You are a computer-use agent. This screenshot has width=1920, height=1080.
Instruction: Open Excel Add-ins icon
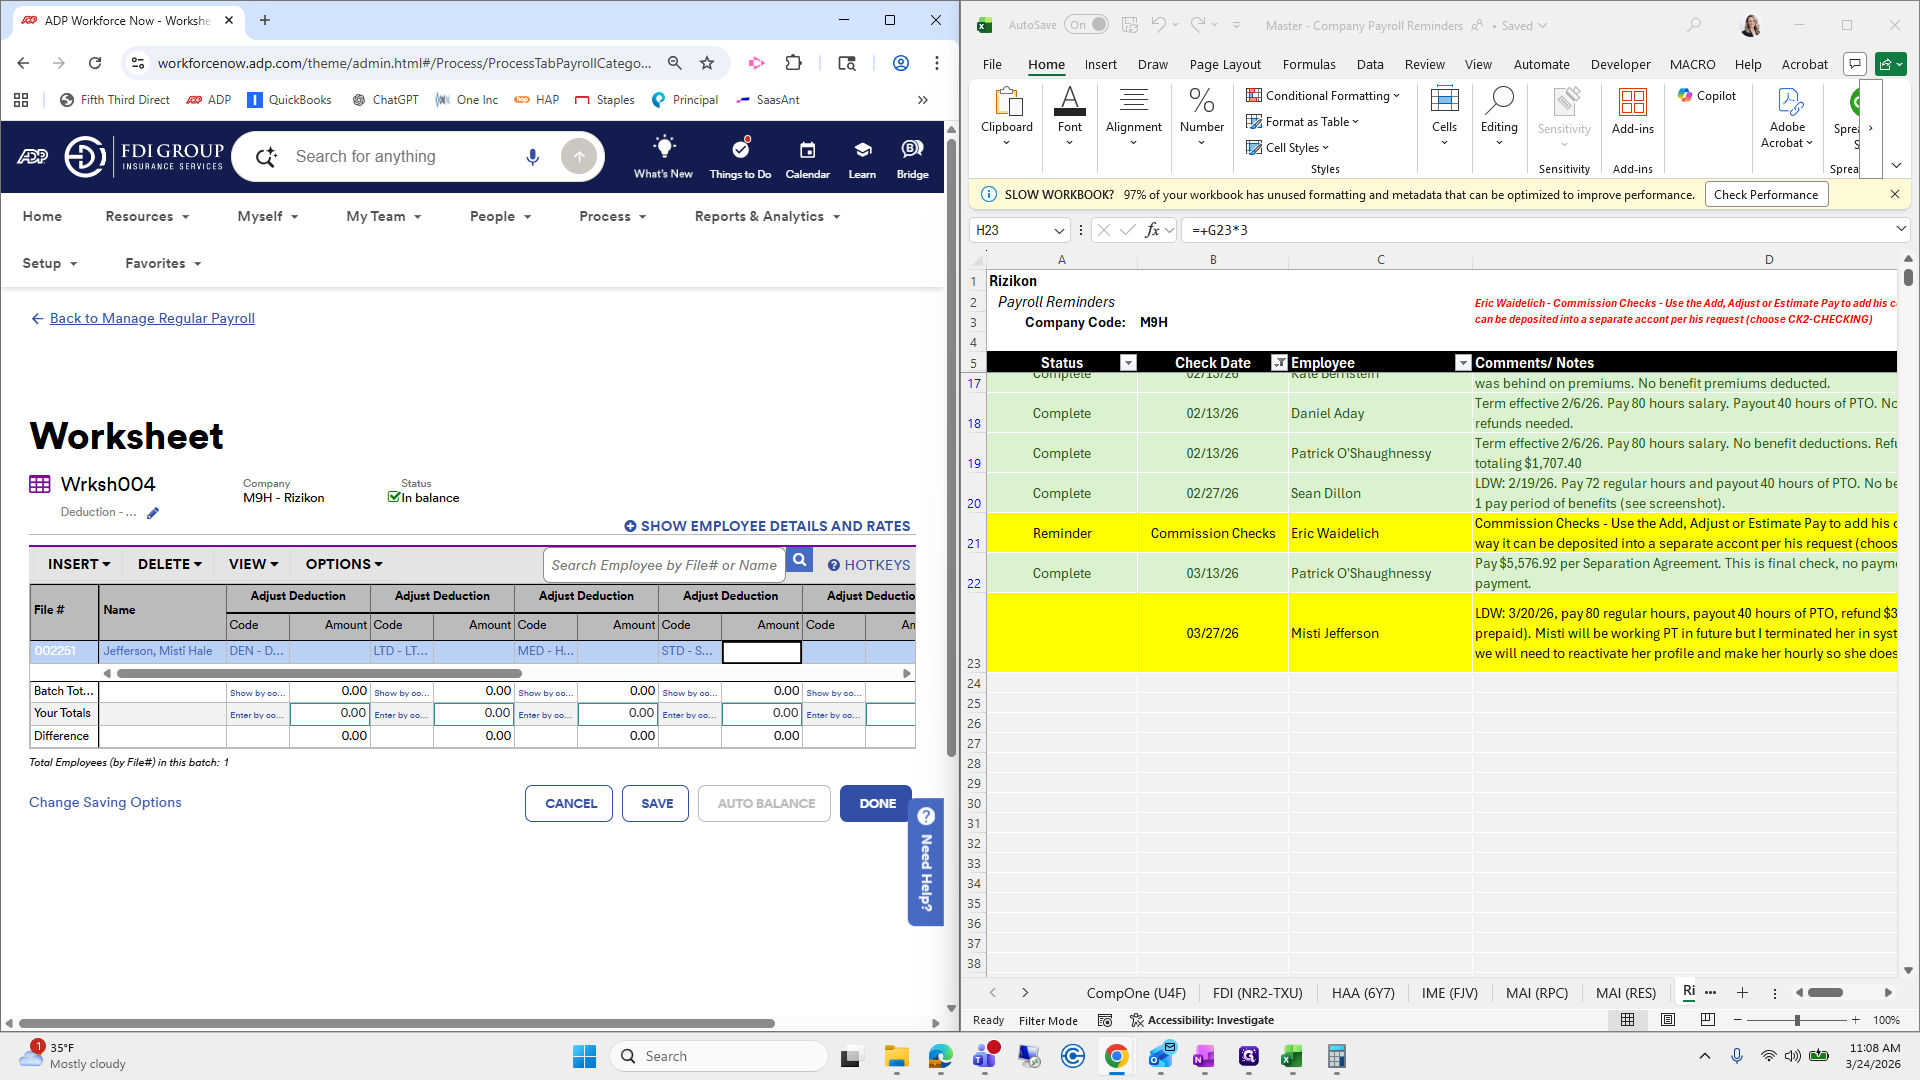point(1632,110)
